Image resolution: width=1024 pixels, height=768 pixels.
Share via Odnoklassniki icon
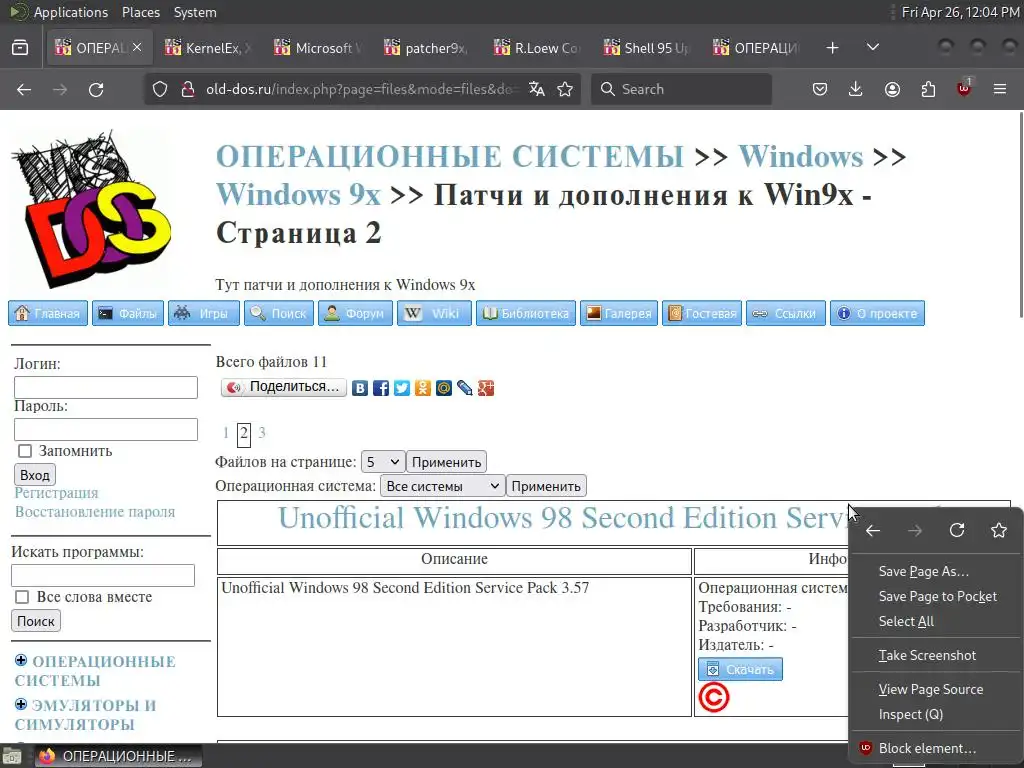[423, 389]
